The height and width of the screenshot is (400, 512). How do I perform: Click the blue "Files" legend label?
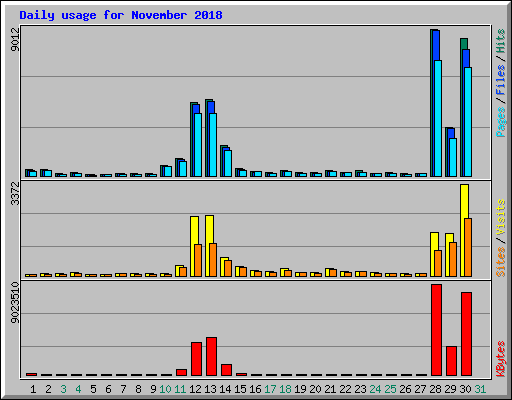click(500, 80)
